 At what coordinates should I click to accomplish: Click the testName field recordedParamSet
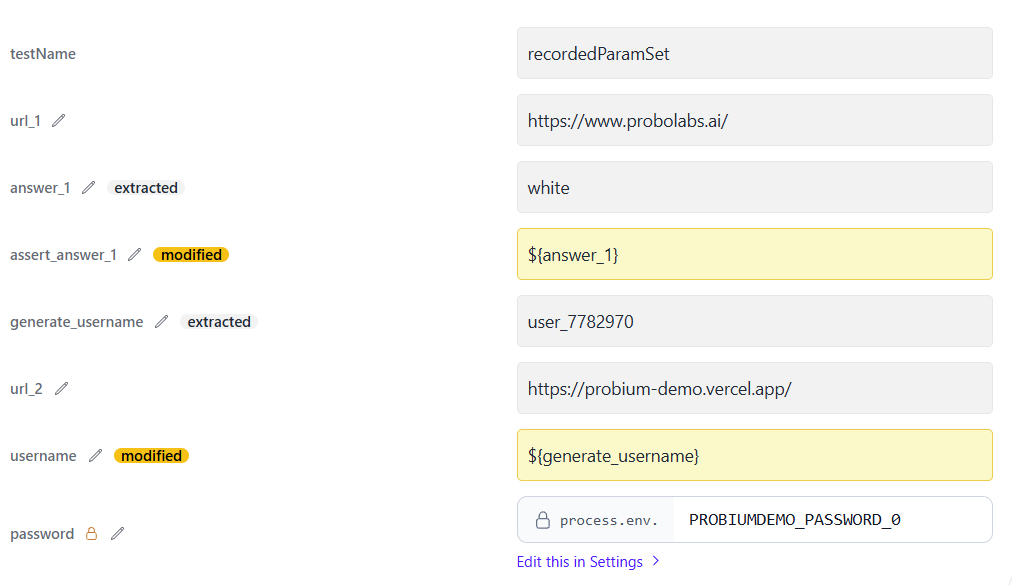pos(754,54)
